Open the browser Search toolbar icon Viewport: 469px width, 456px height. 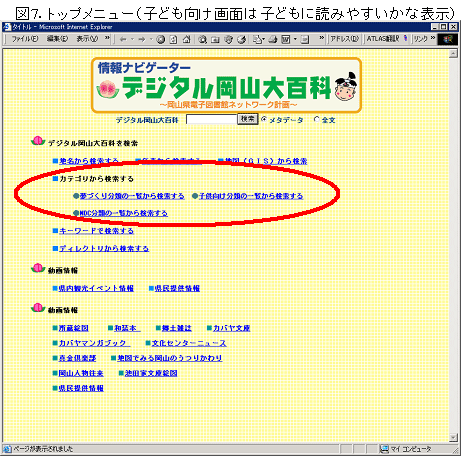[x=203, y=39]
